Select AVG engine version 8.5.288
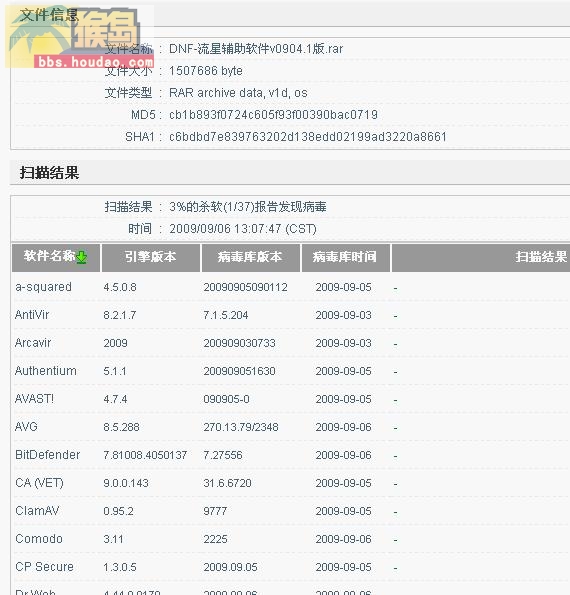 [121, 427]
